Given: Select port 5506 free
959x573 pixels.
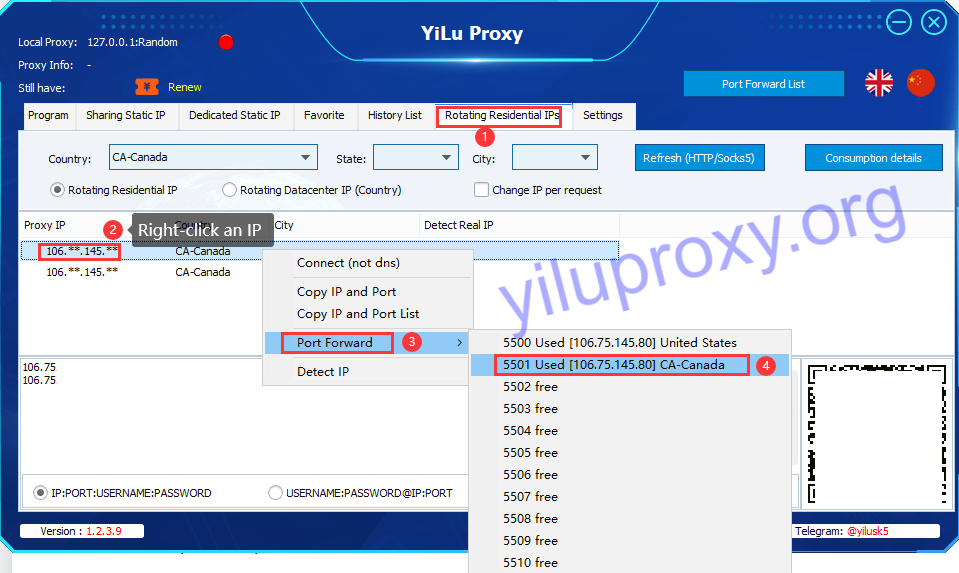Looking at the screenshot, I should click(x=630, y=475).
